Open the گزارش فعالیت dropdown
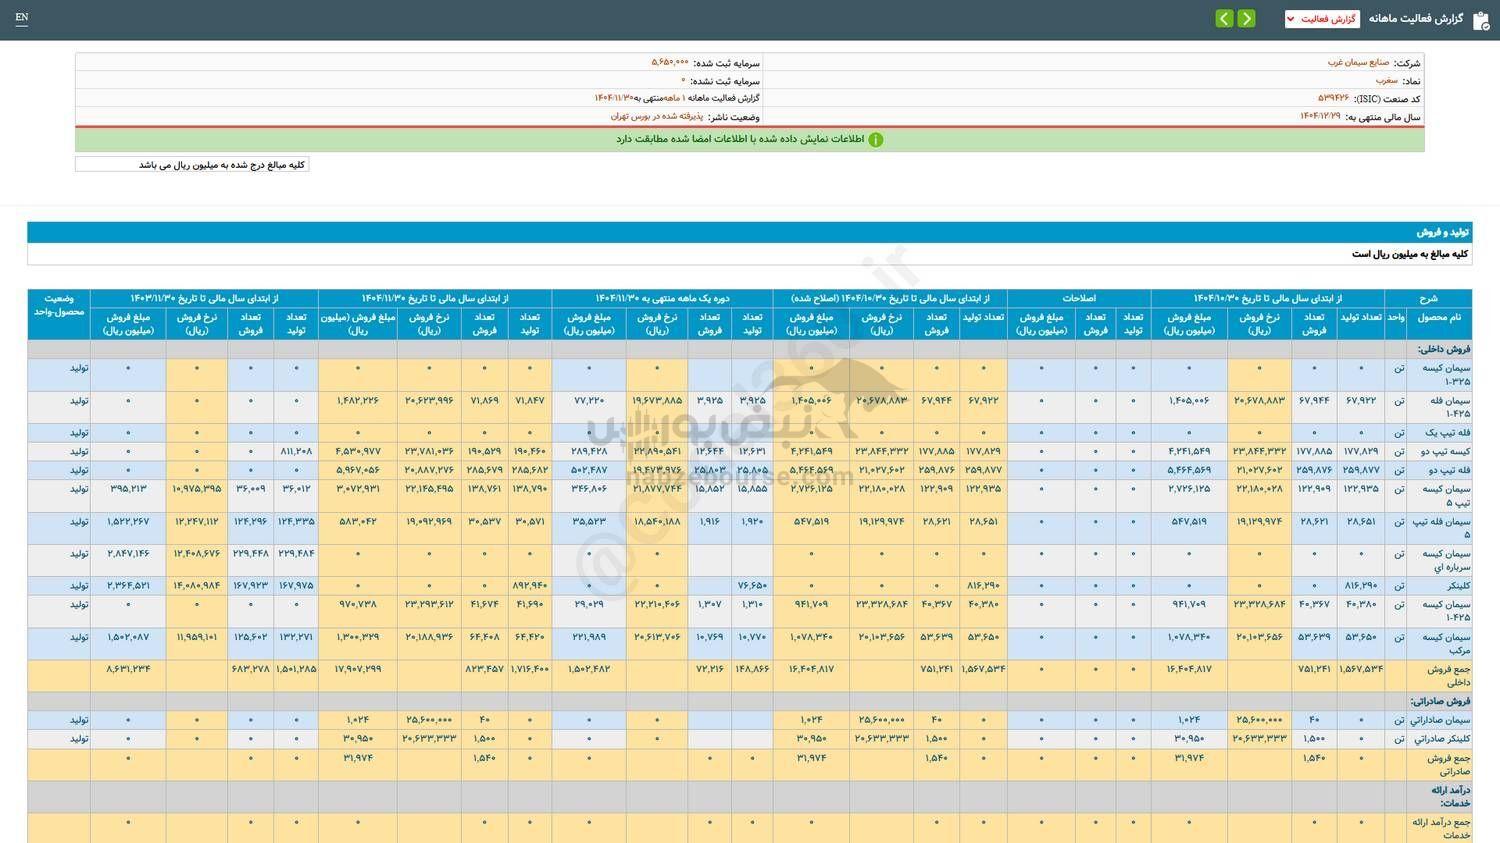This screenshot has height=843, width=1500. click(x=1321, y=19)
